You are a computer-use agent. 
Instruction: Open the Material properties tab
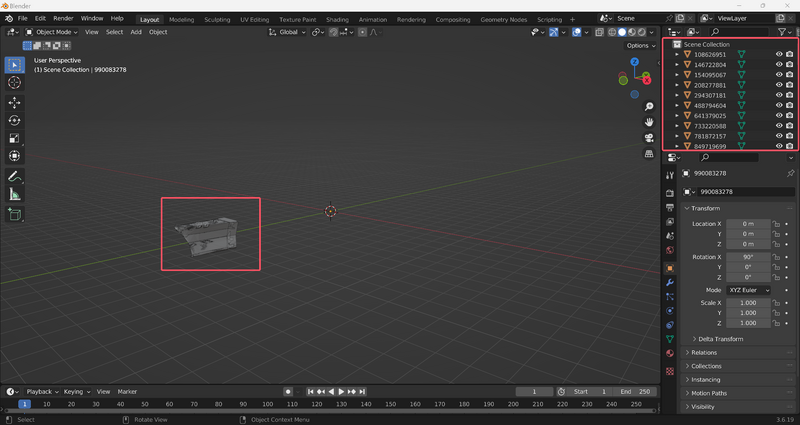coord(670,353)
